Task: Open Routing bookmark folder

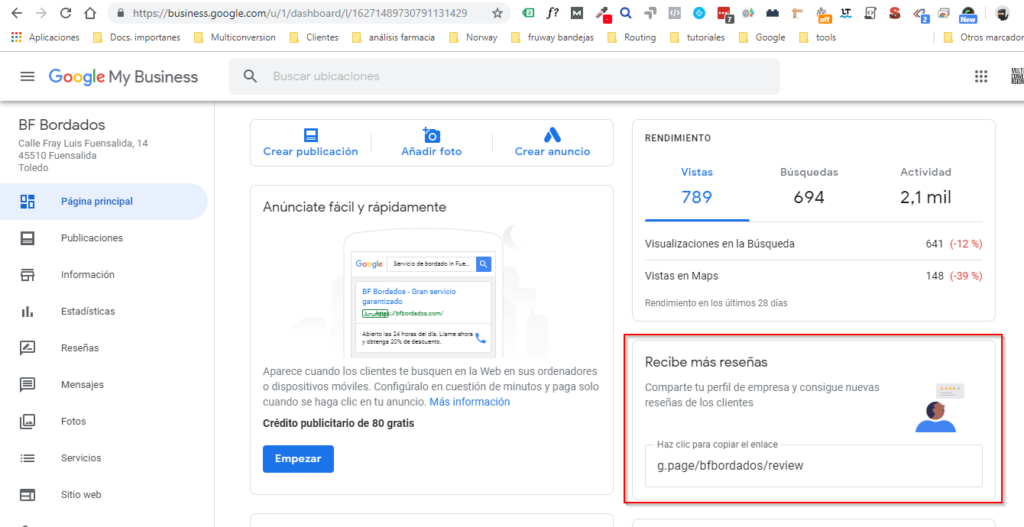Action: click(x=632, y=37)
